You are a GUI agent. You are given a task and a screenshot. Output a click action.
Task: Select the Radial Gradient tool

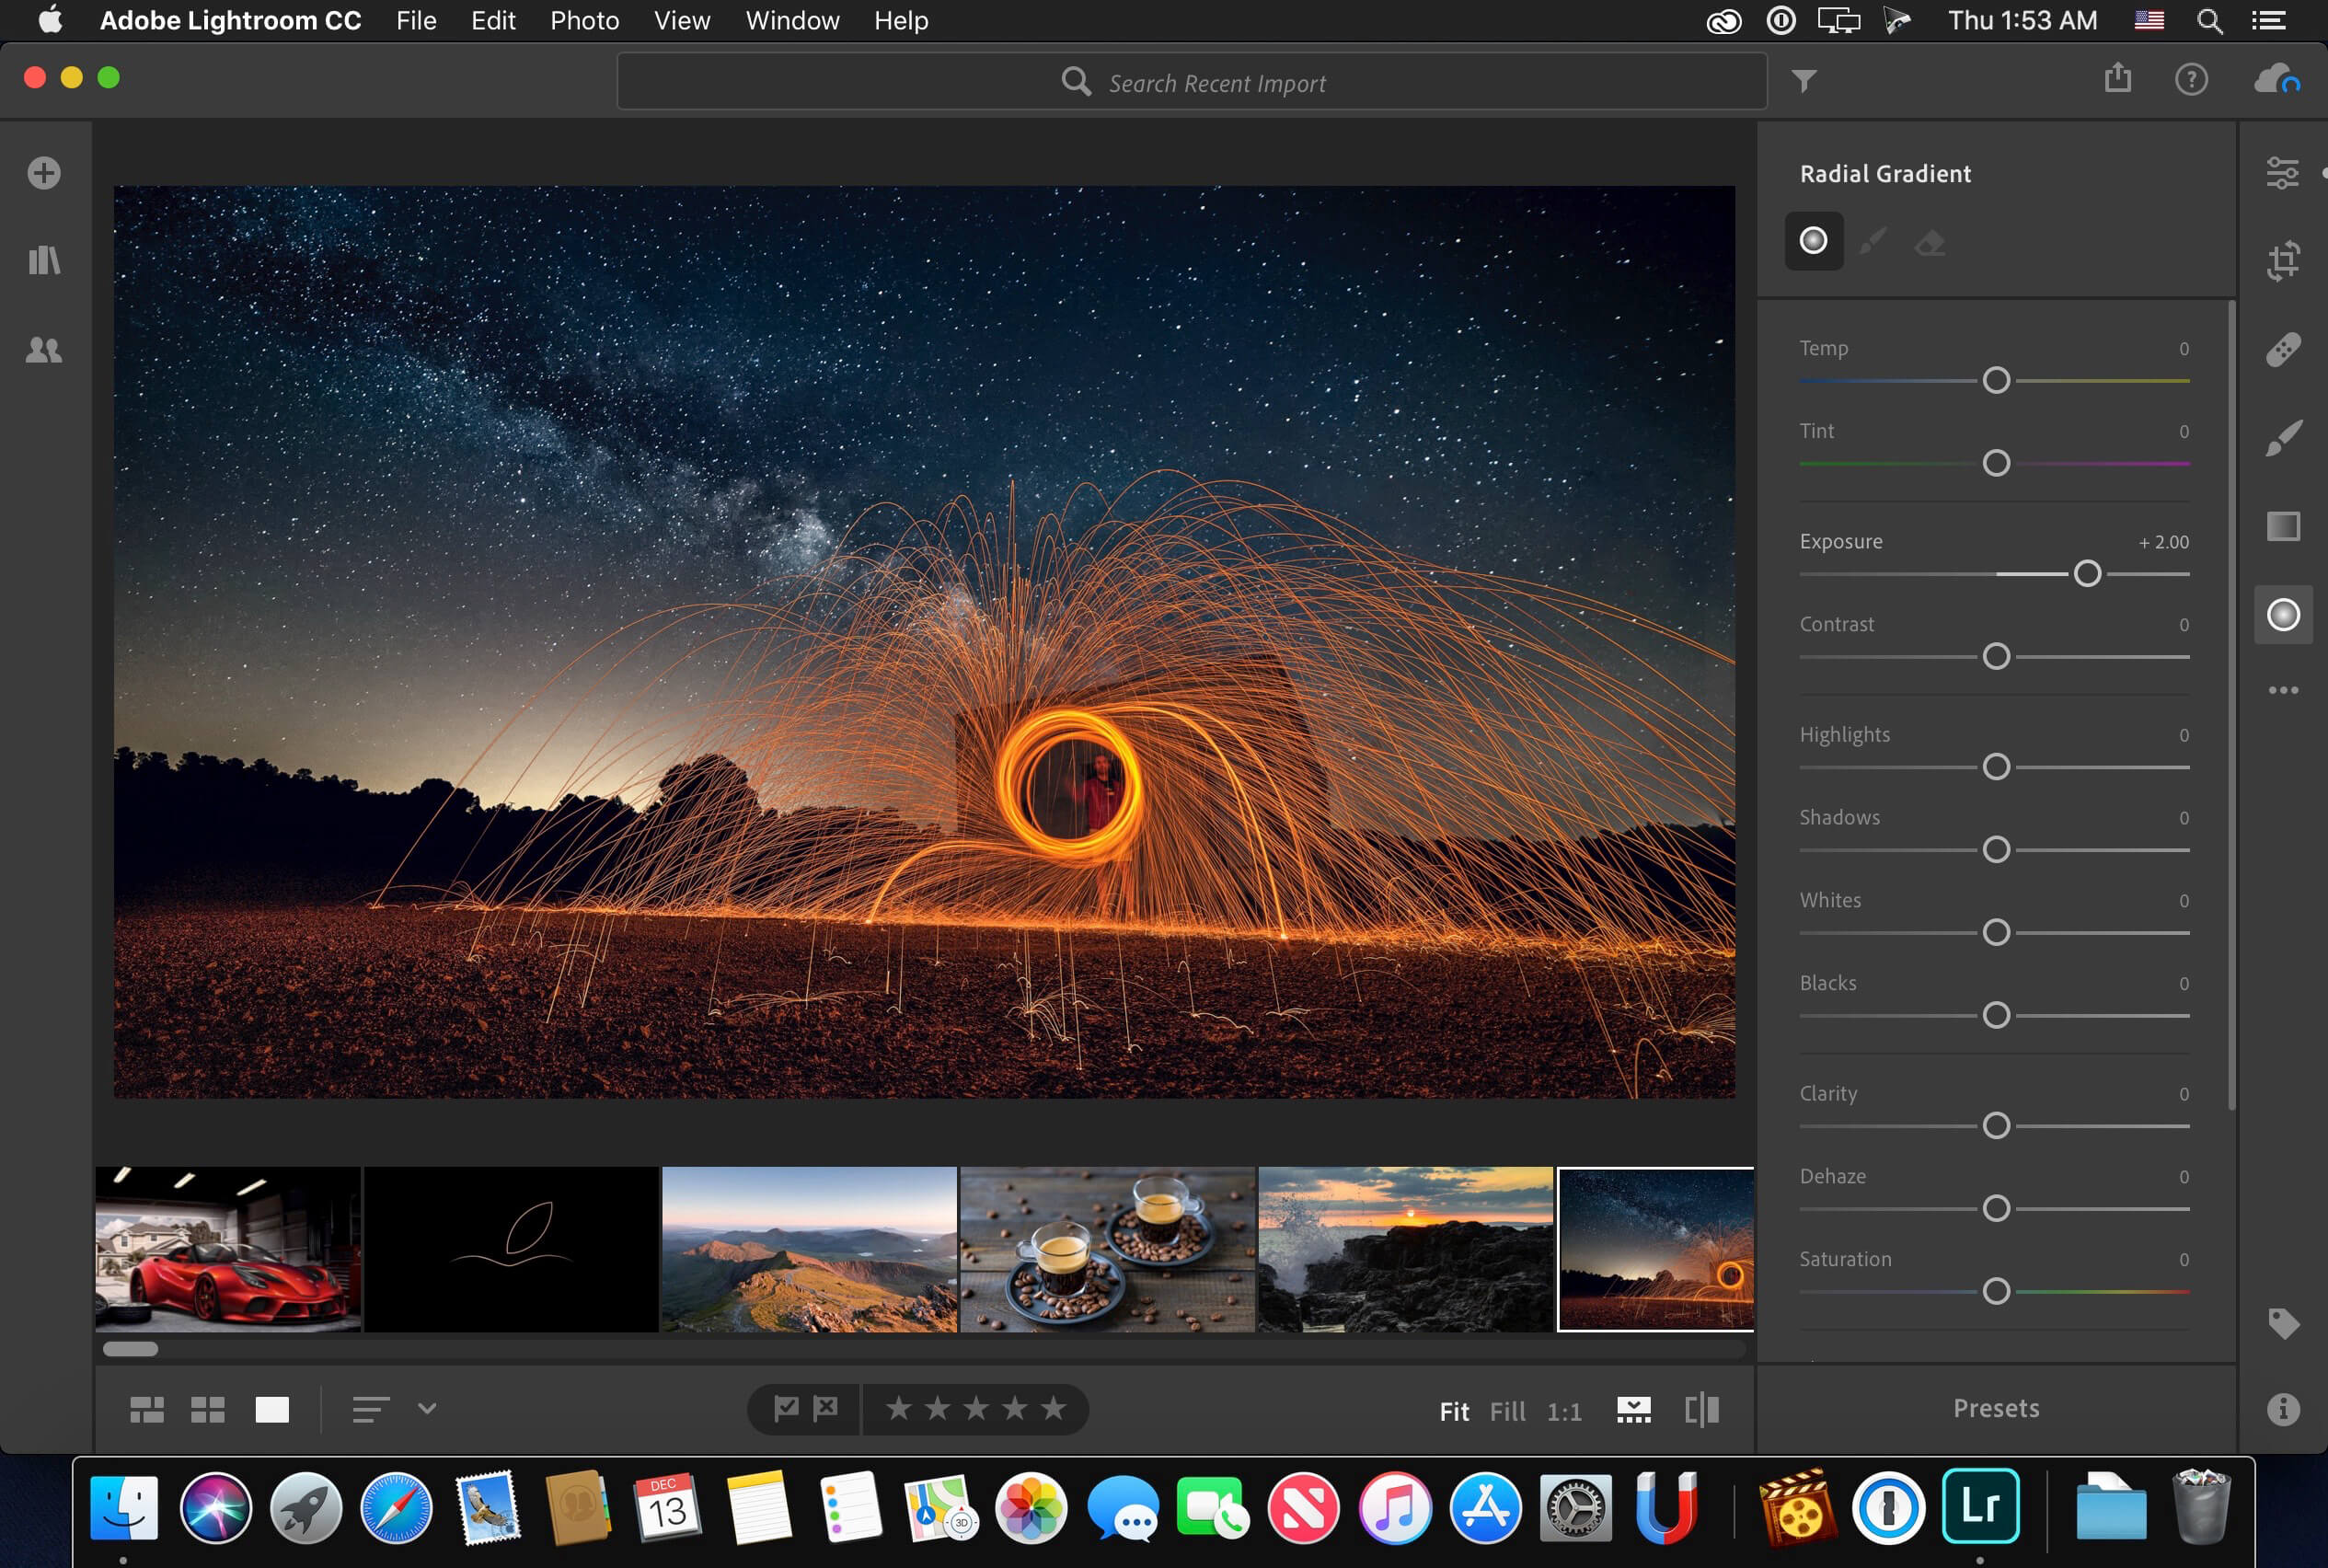point(2284,615)
